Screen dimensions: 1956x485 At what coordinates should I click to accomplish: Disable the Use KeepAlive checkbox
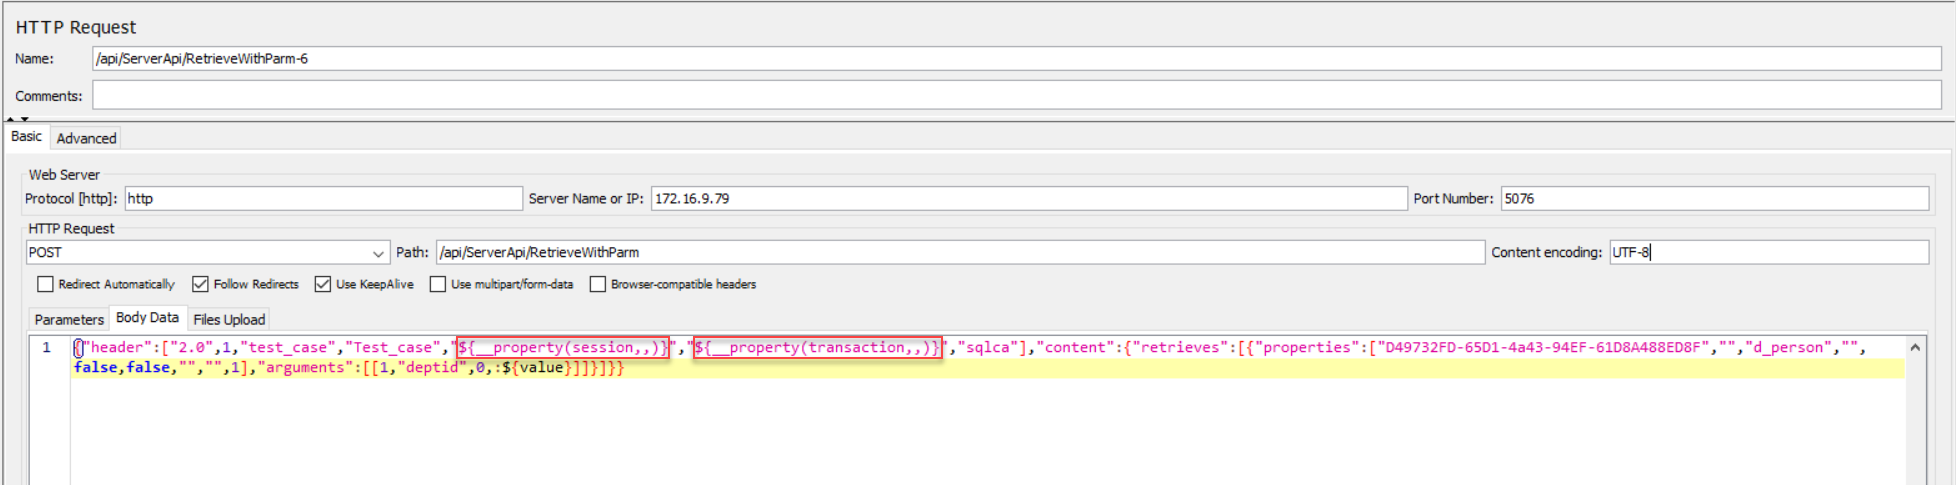coord(322,284)
